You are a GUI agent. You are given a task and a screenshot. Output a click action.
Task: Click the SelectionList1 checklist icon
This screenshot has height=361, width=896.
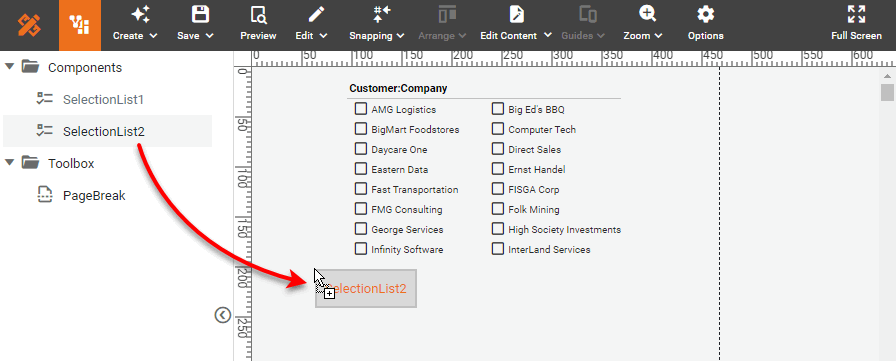tap(45, 99)
